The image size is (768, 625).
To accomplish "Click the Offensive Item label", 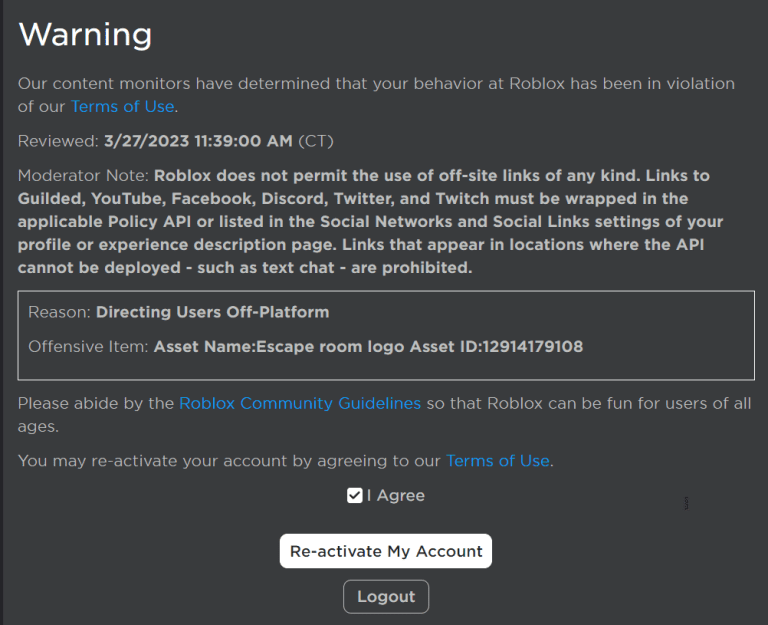I will 88,347.
